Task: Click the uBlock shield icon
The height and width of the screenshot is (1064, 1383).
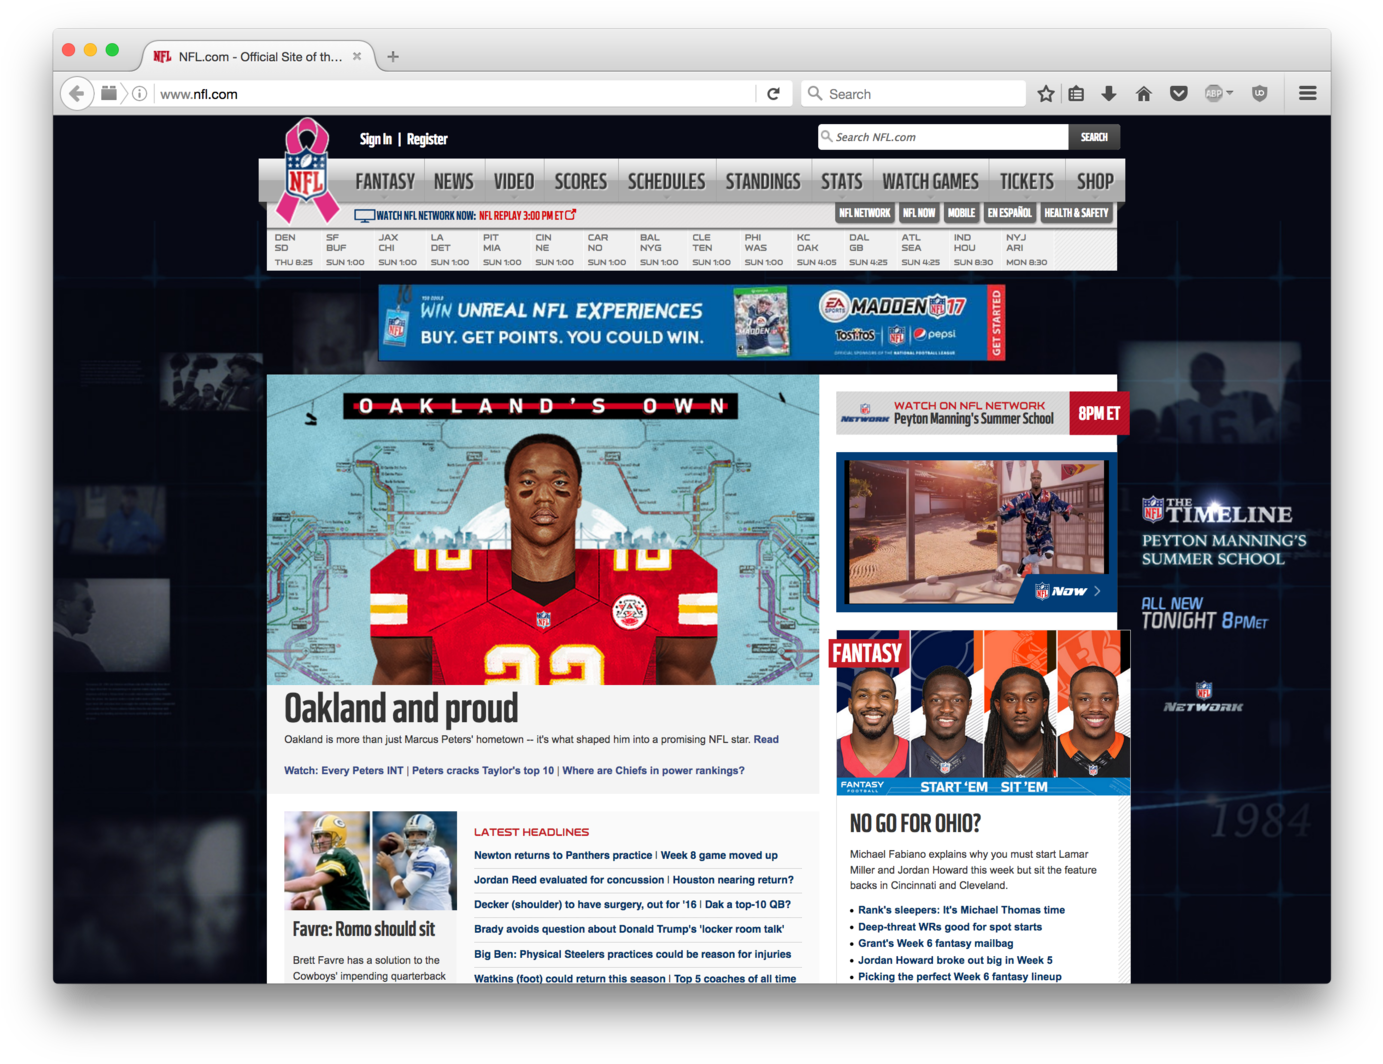Action: (1260, 94)
